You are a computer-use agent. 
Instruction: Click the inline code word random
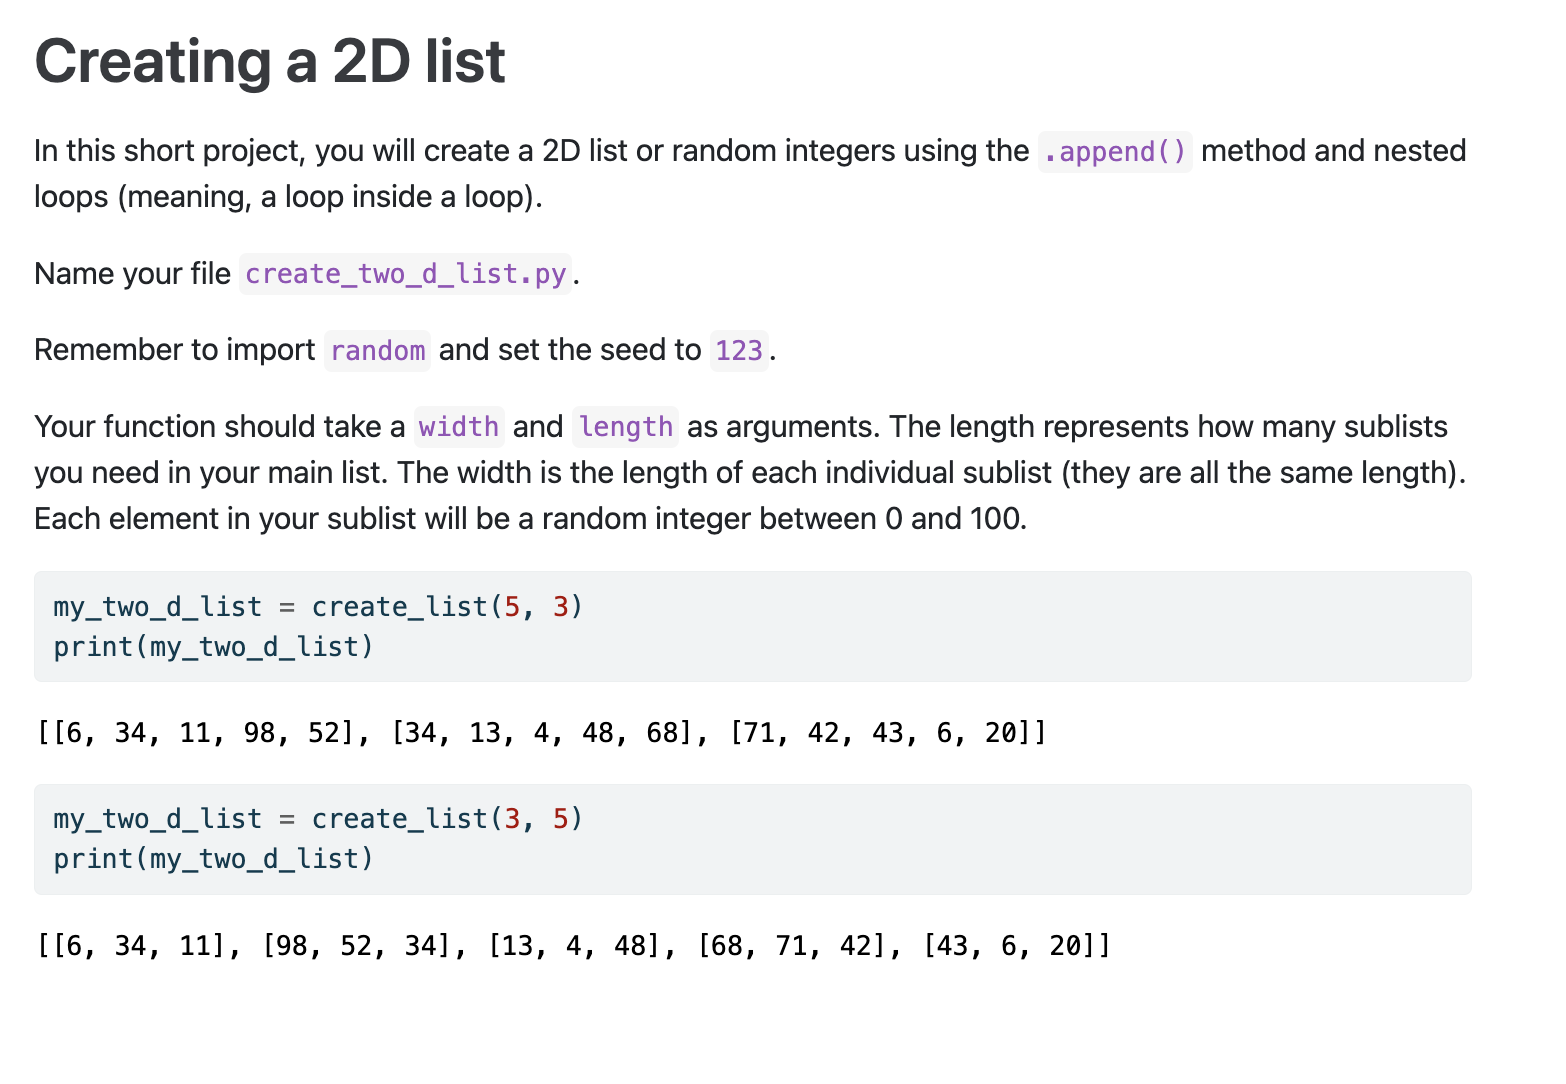pos(377,351)
